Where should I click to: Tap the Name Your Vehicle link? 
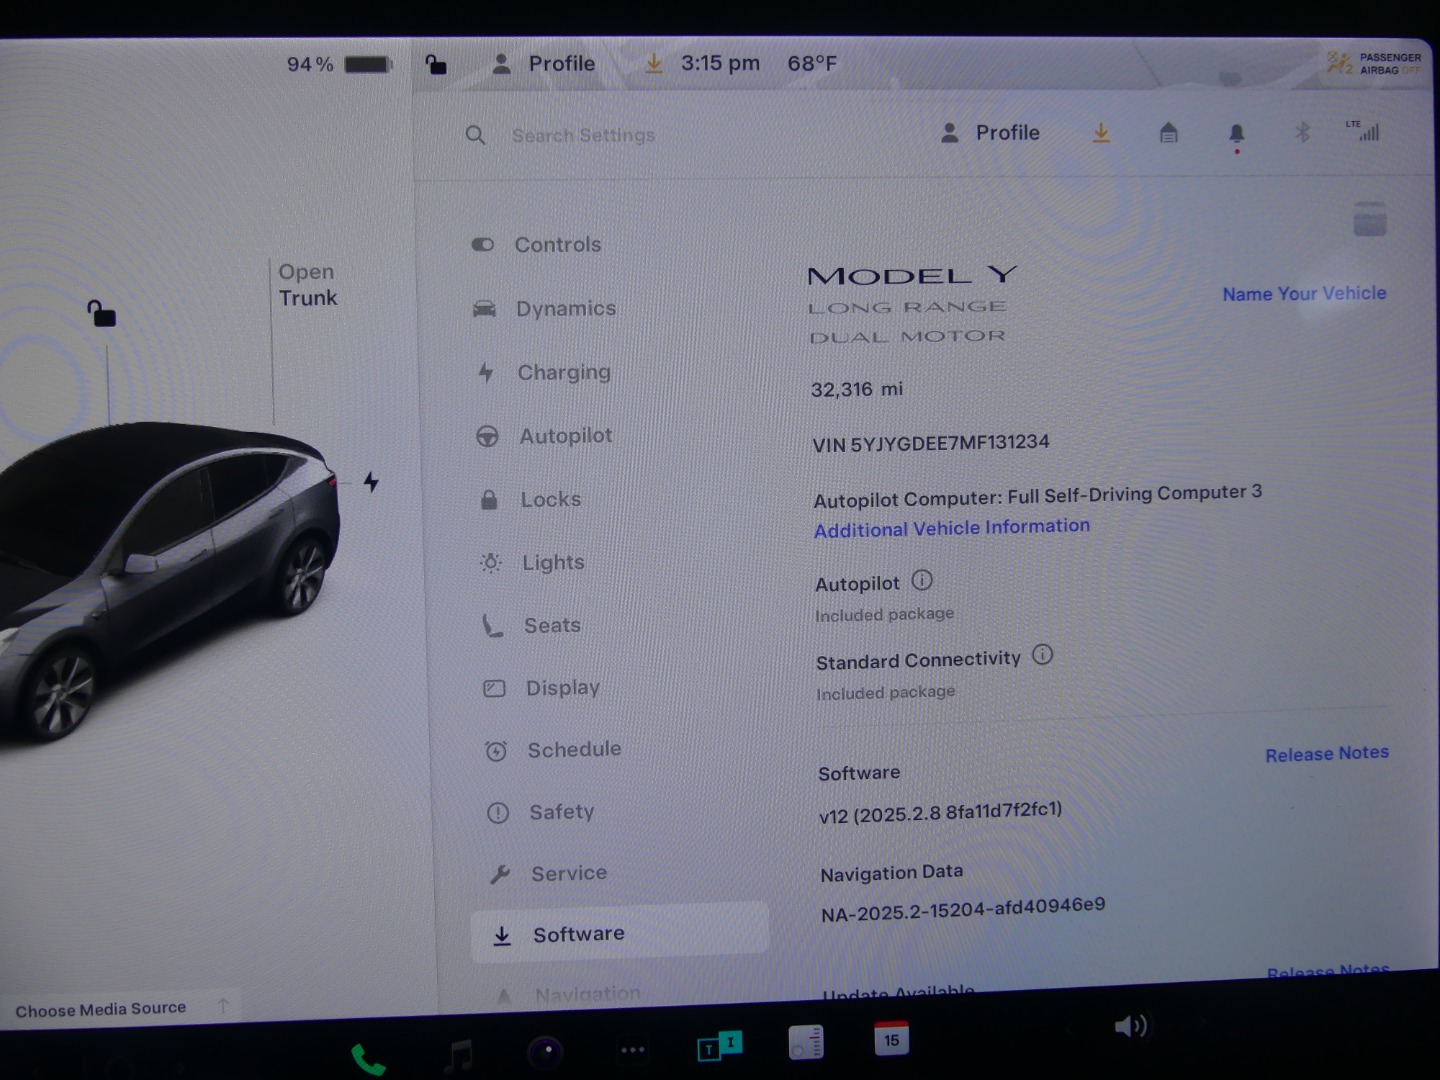point(1304,294)
